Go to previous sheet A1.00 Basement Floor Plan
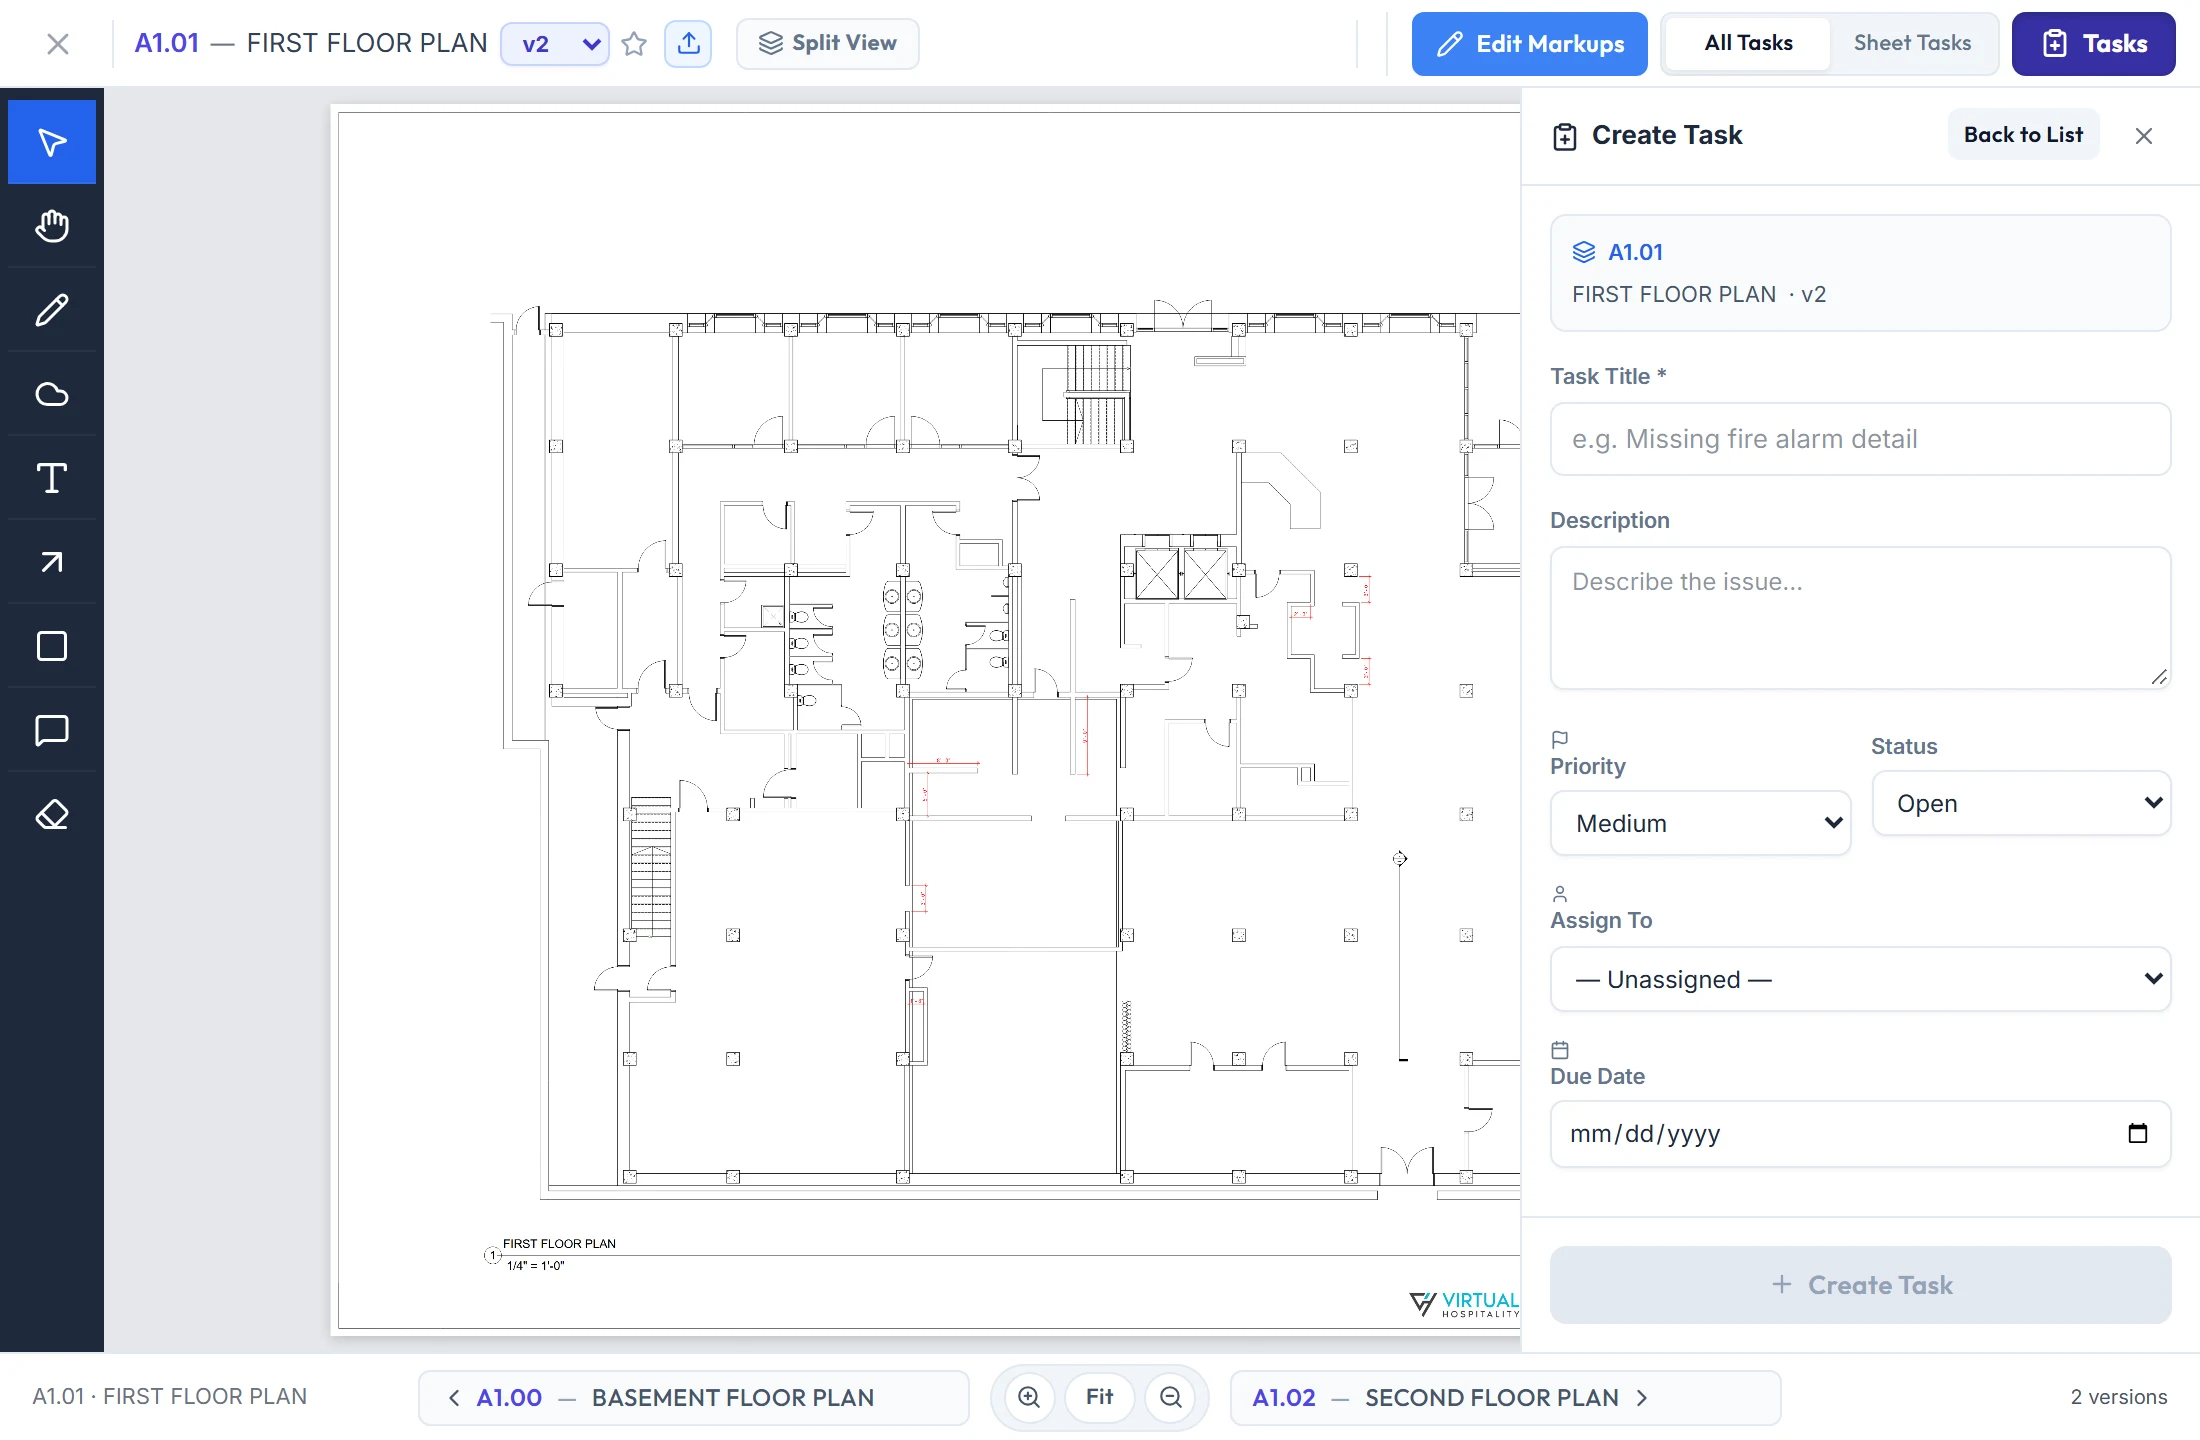This screenshot has width=2200, height=1440. pyautogui.click(x=694, y=1397)
